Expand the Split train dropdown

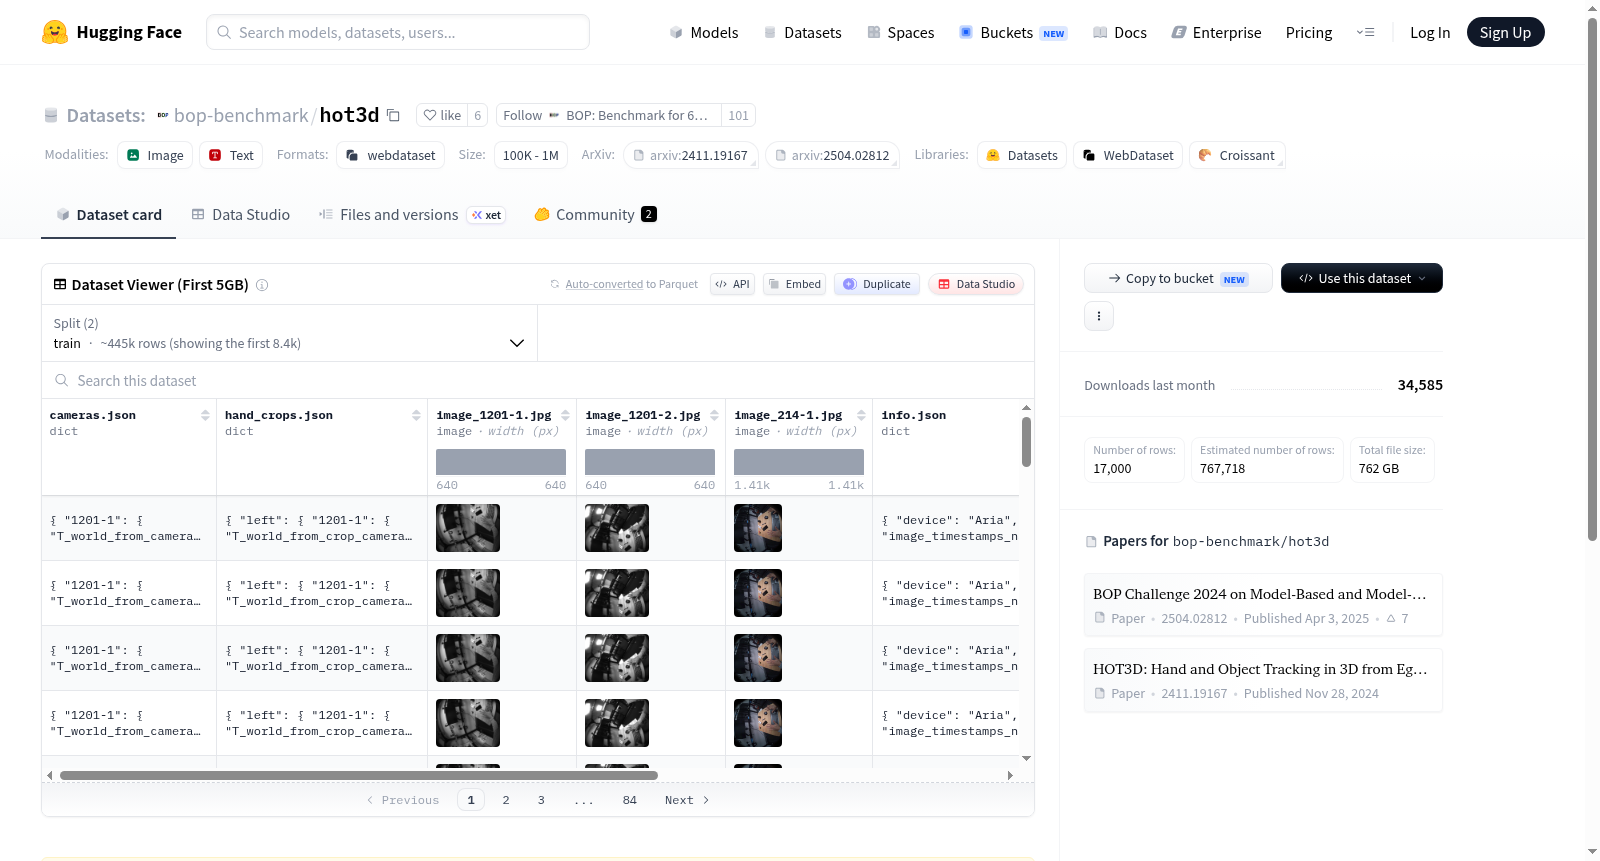coord(289,333)
